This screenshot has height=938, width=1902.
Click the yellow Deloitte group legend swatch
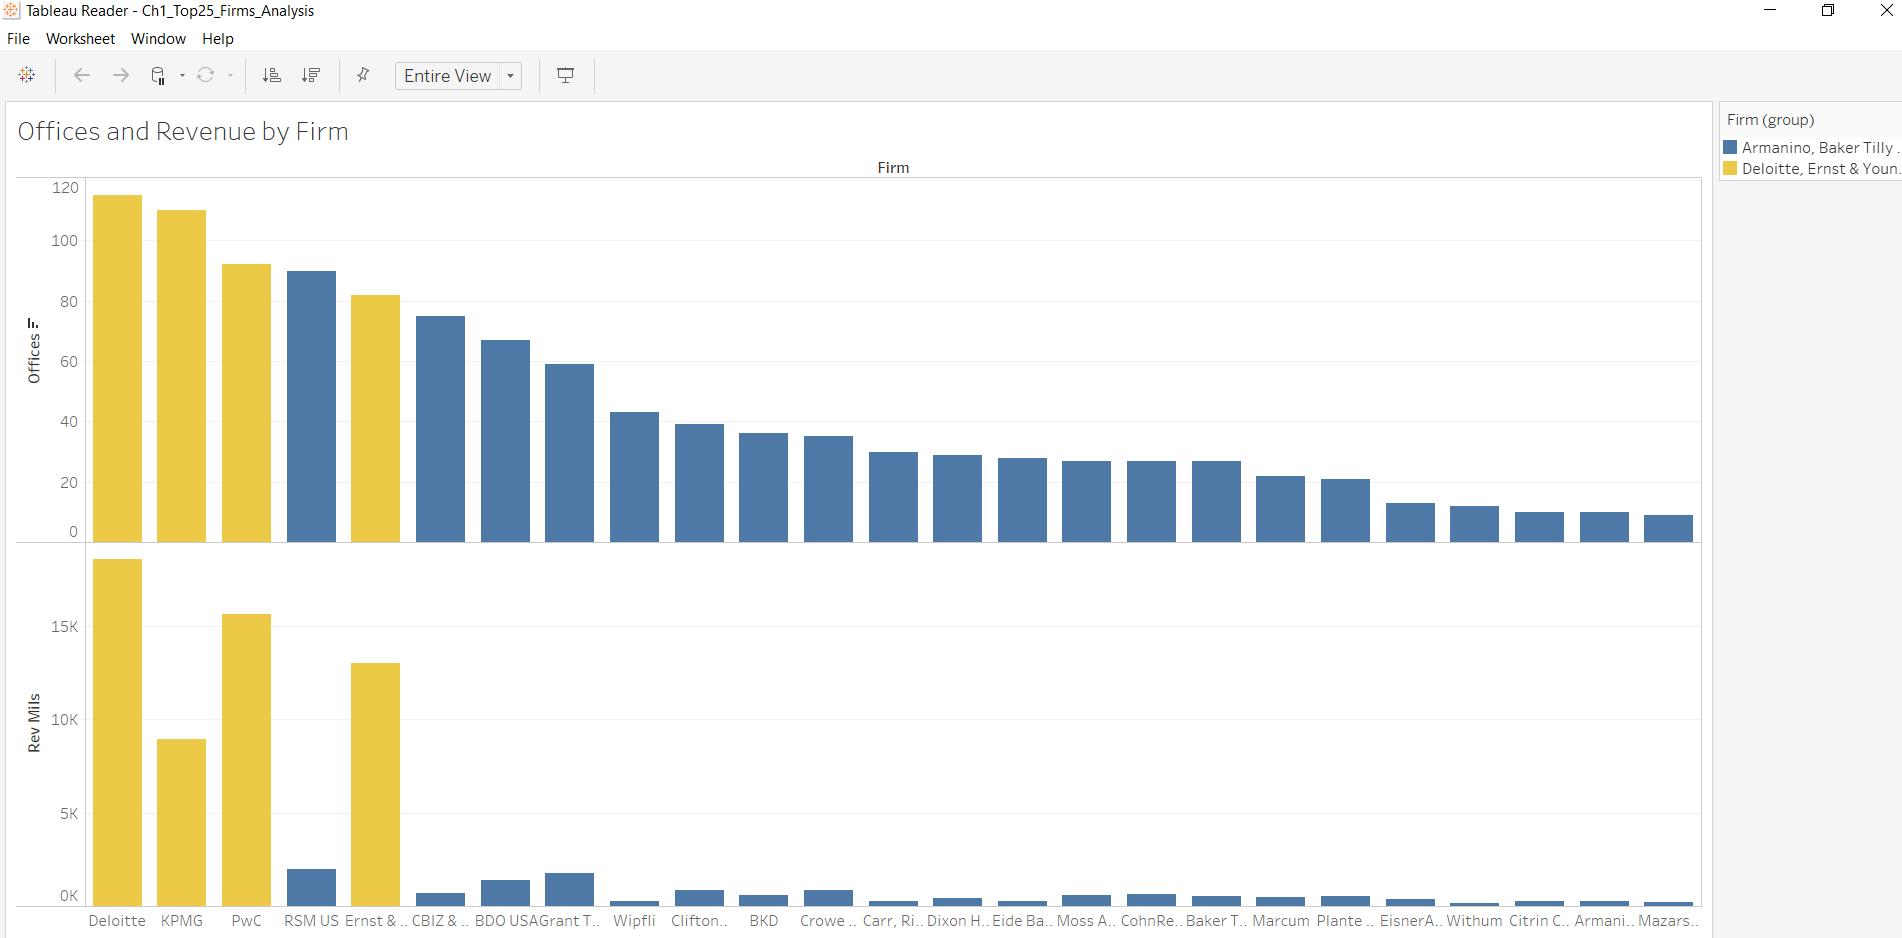[1730, 168]
